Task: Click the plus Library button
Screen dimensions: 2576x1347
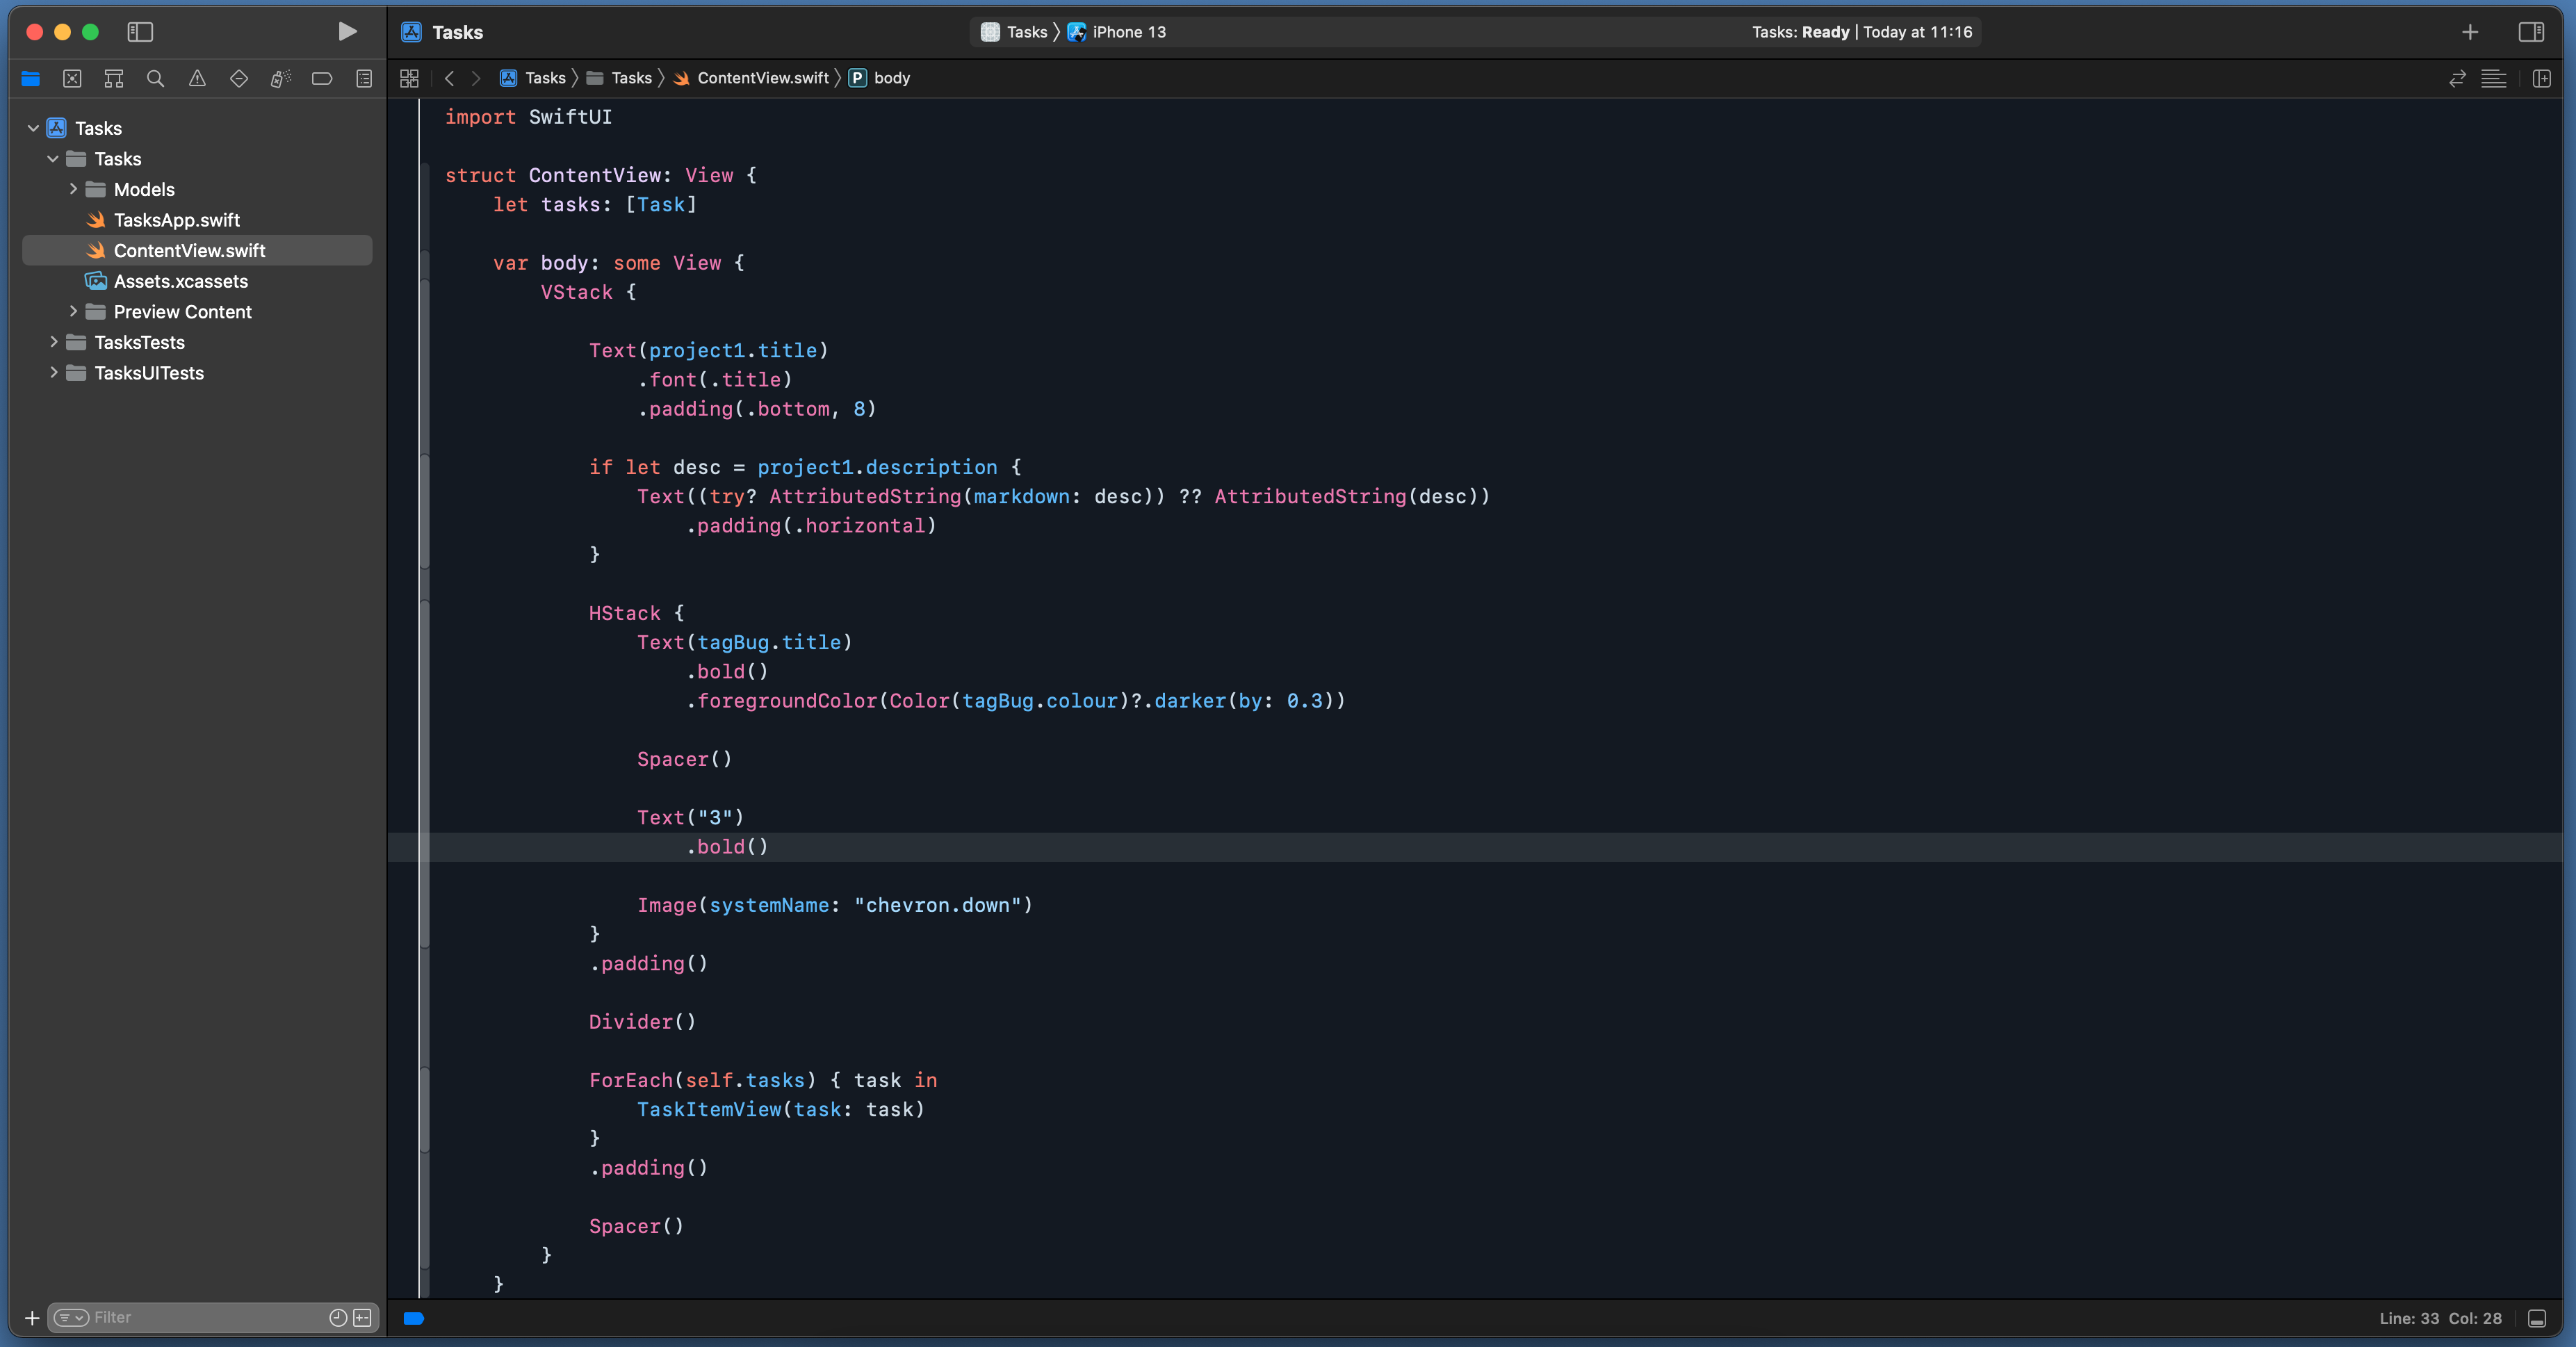Action: 2470,32
